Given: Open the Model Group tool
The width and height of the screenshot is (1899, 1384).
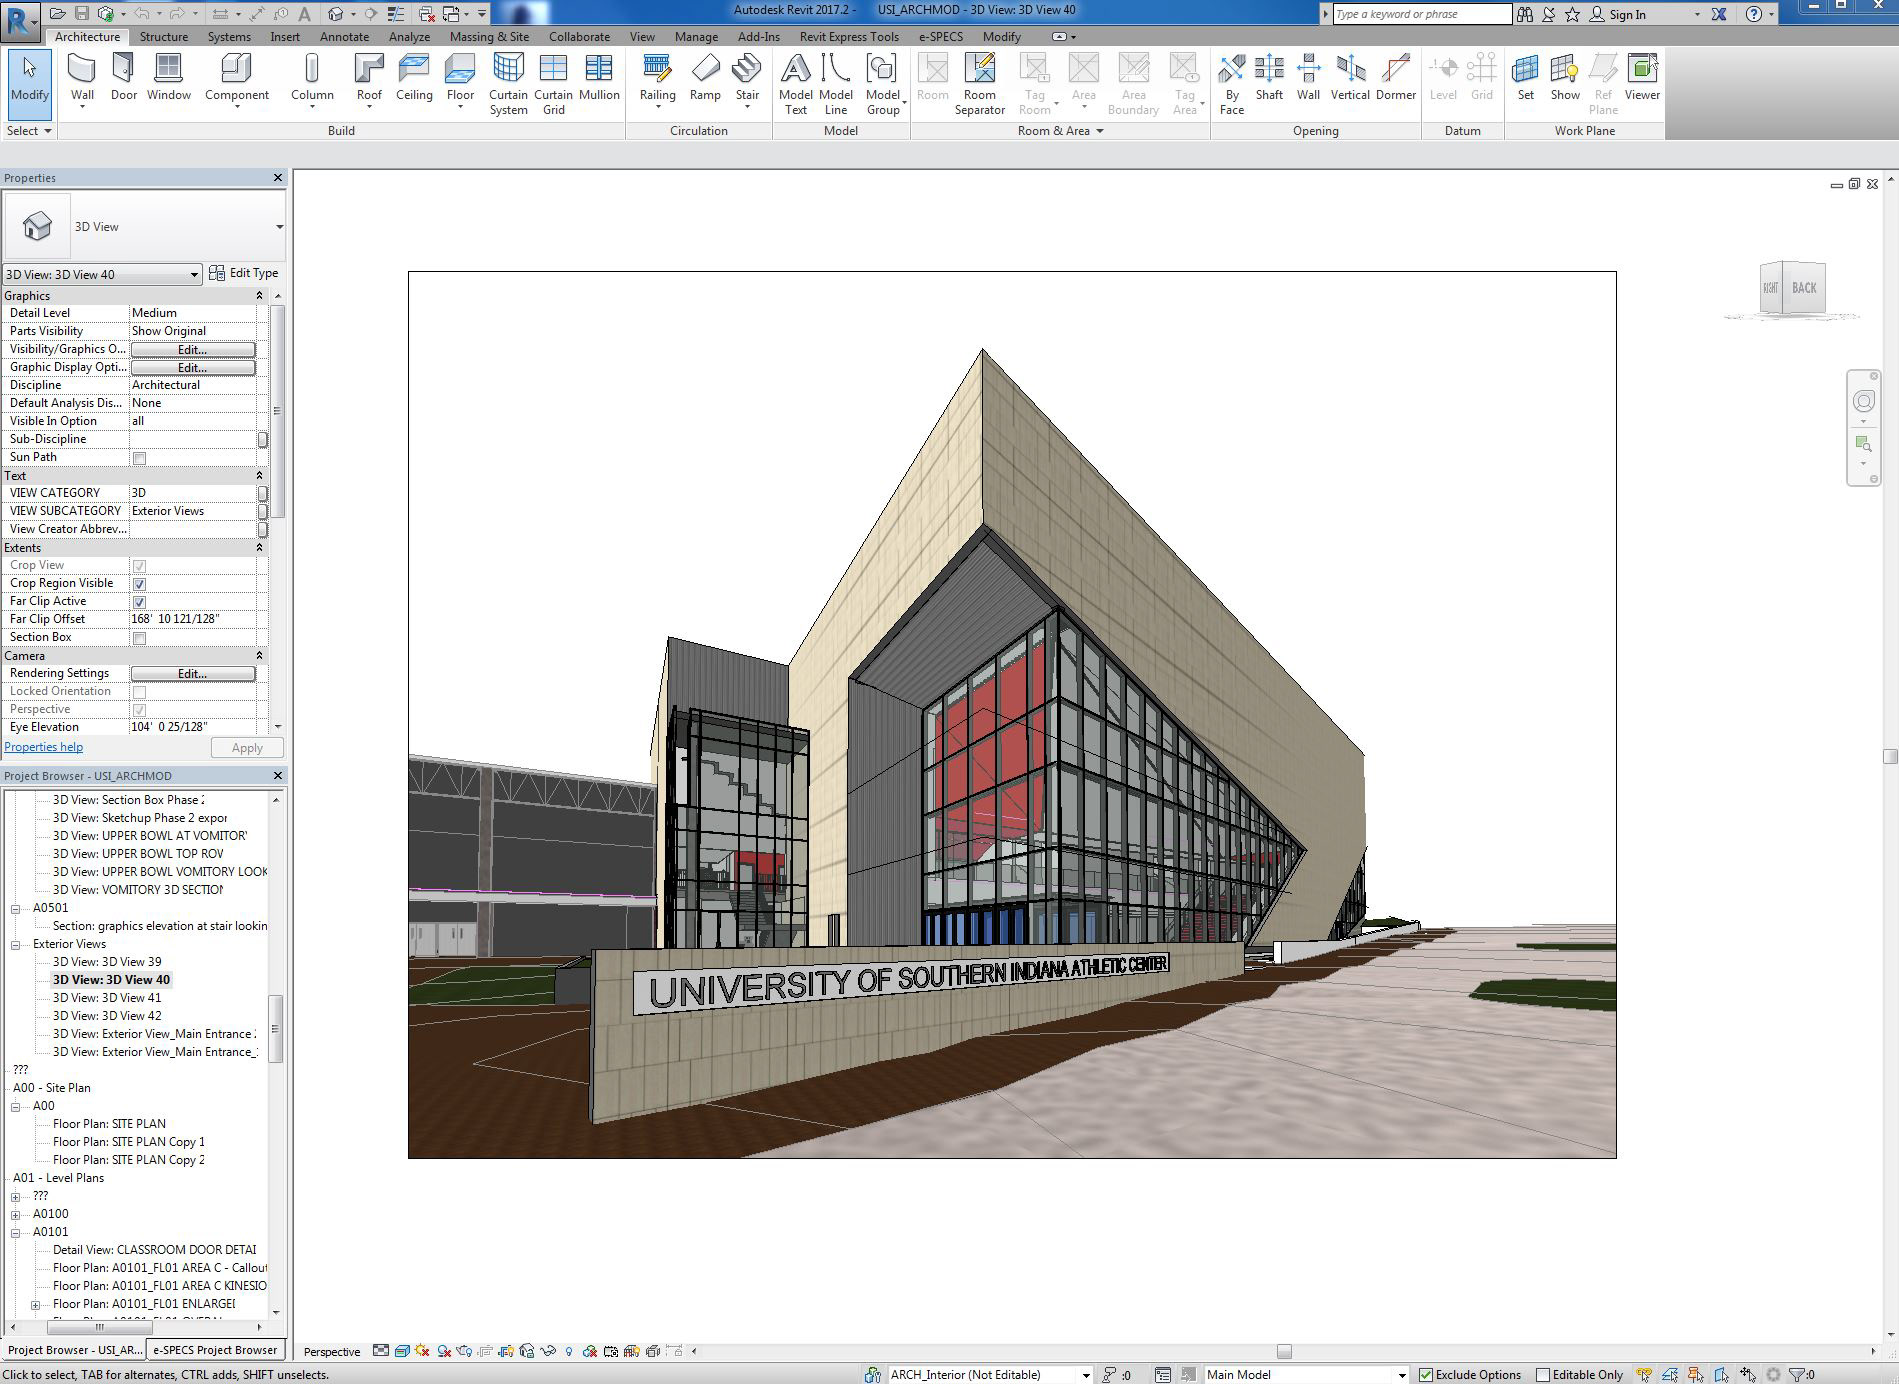Looking at the screenshot, I should pos(883,84).
